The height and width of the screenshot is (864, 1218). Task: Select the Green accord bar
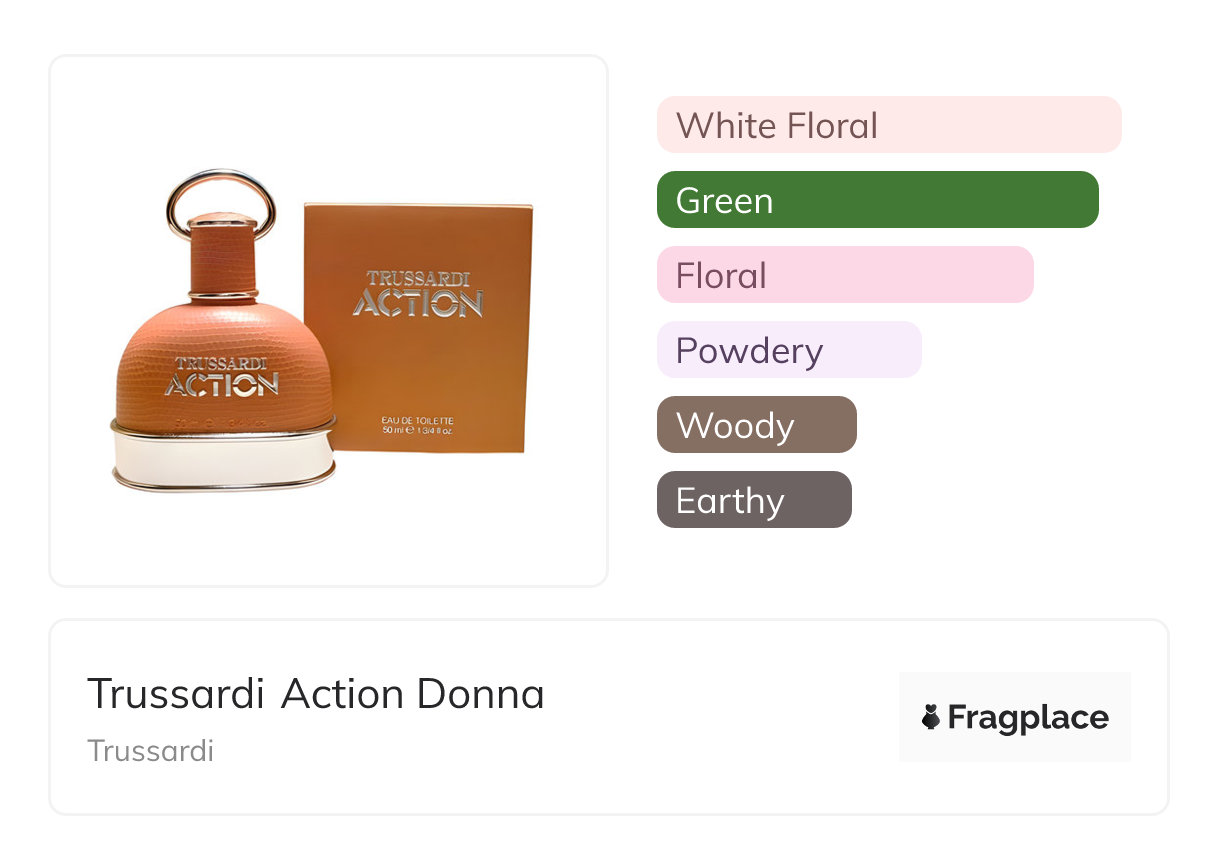coord(877,200)
